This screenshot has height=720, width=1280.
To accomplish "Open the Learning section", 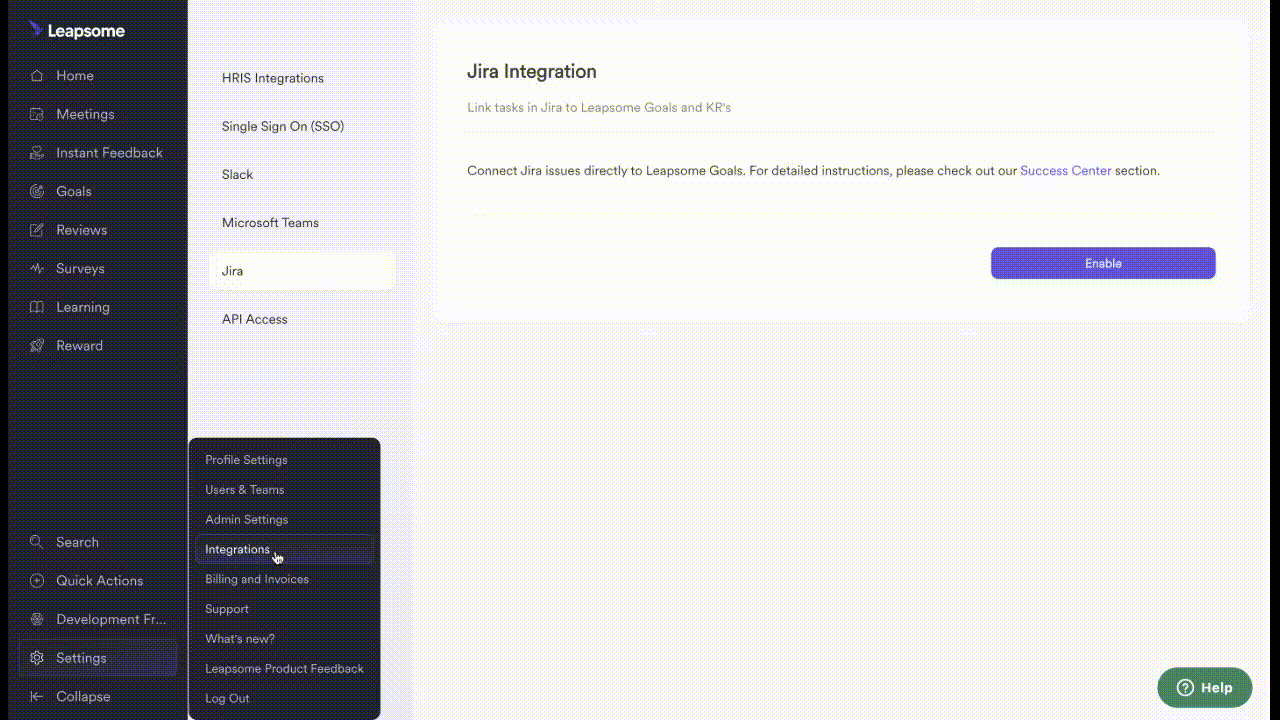I will coord(83,307).
